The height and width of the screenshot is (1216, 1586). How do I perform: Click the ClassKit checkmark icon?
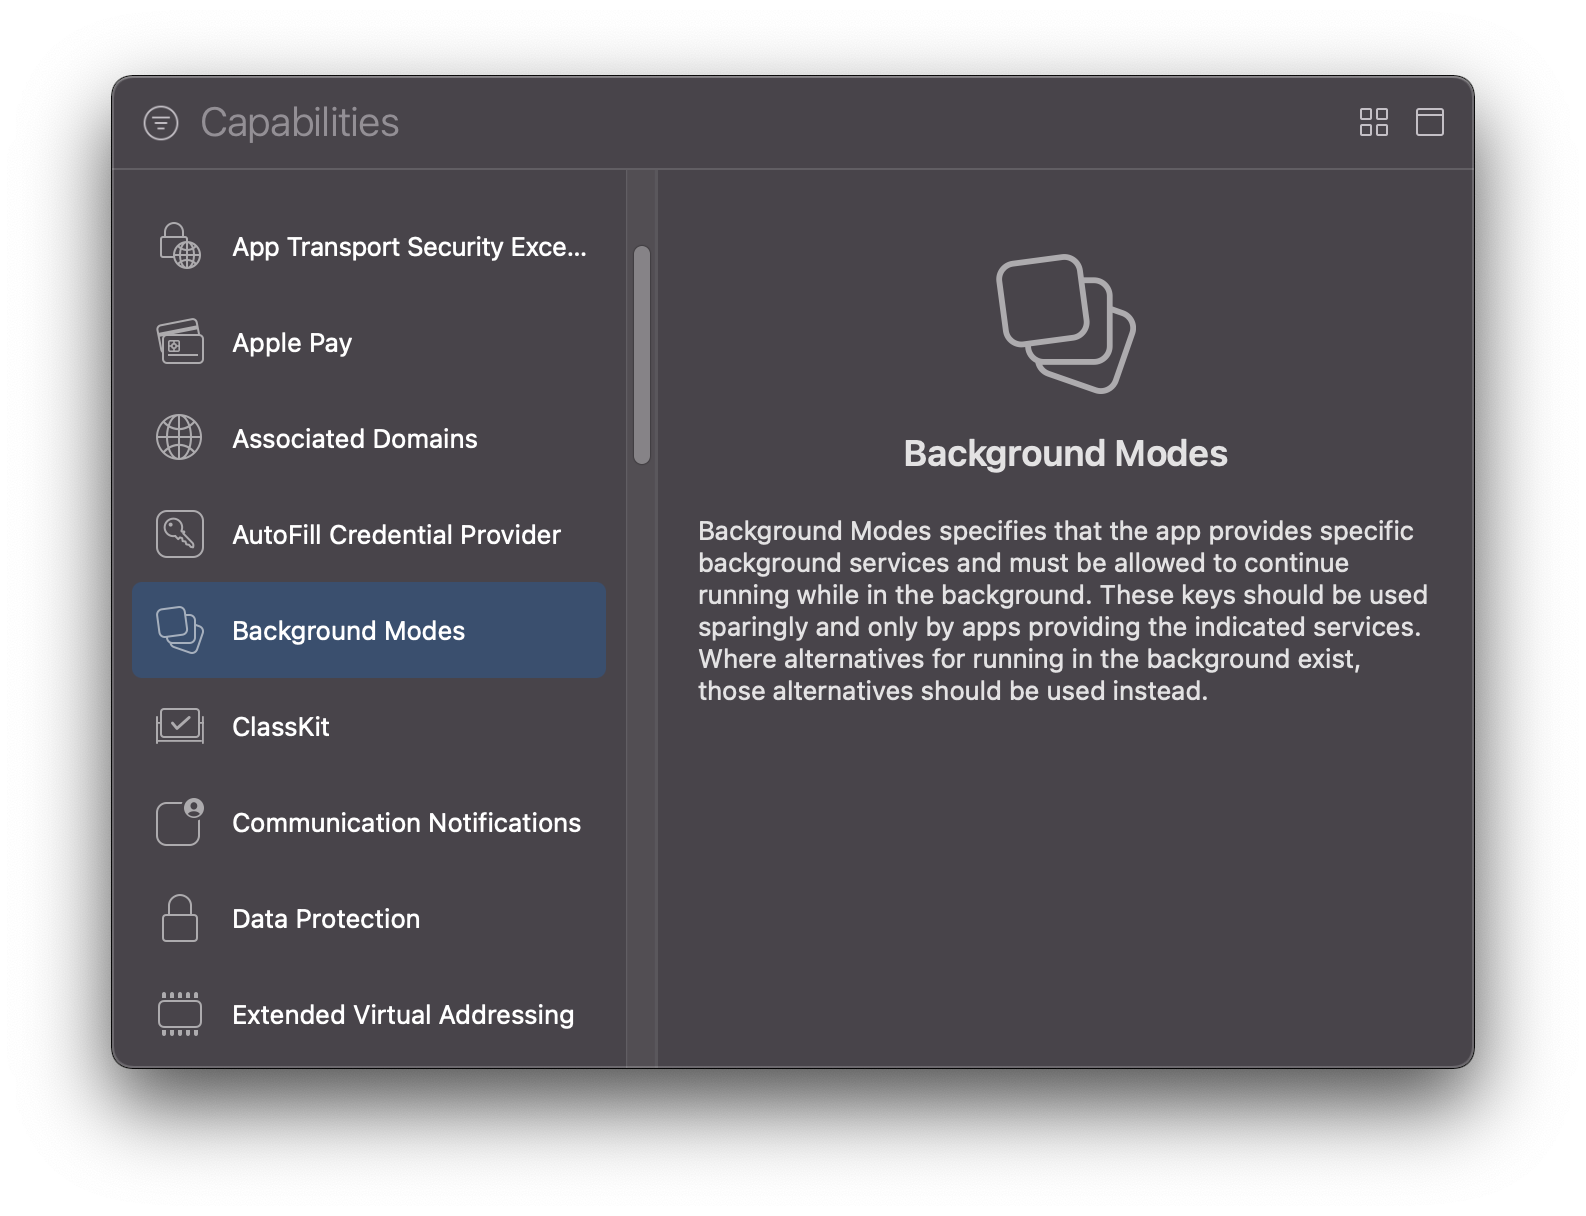coord(180,726)
